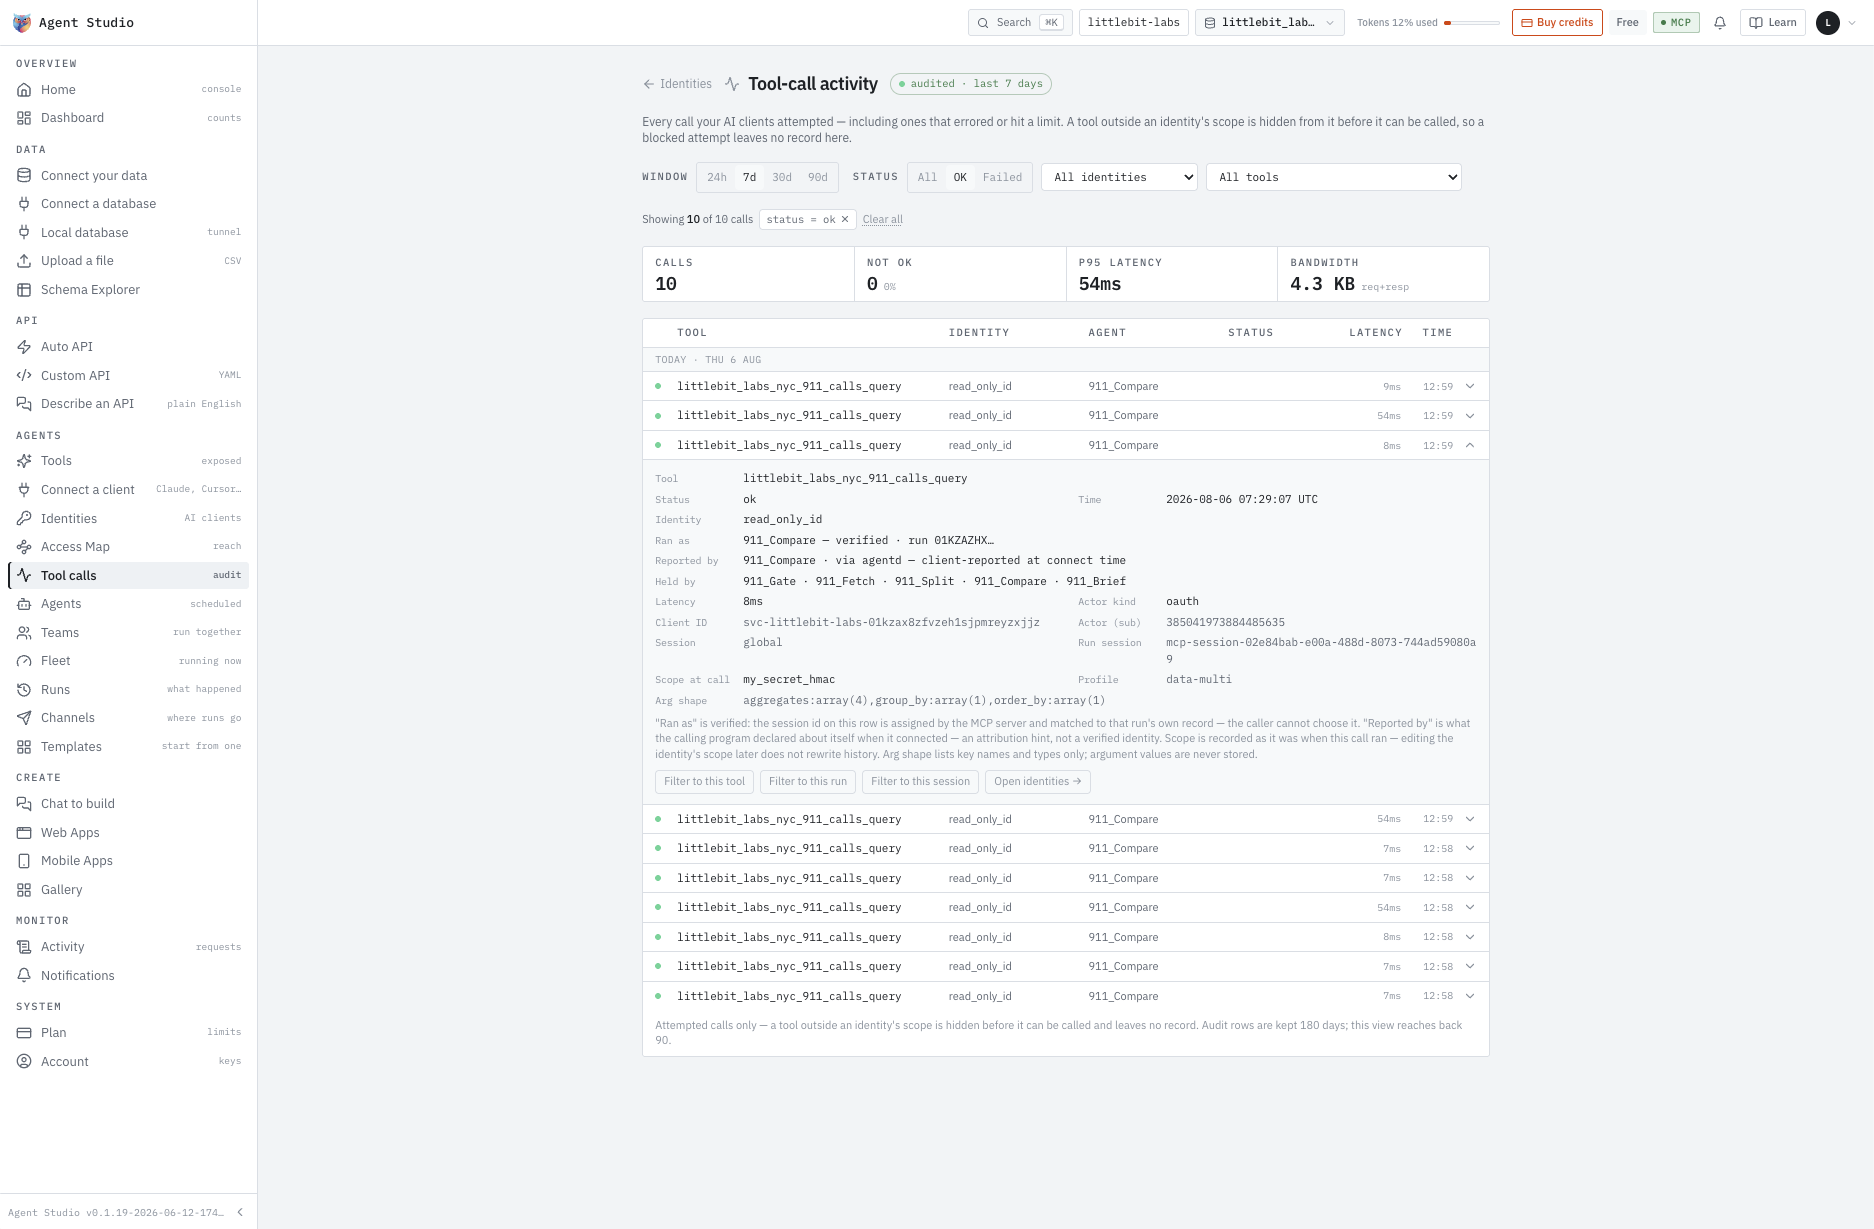Expand the 9ms call row at 12:59

[x=1470, y=386]
